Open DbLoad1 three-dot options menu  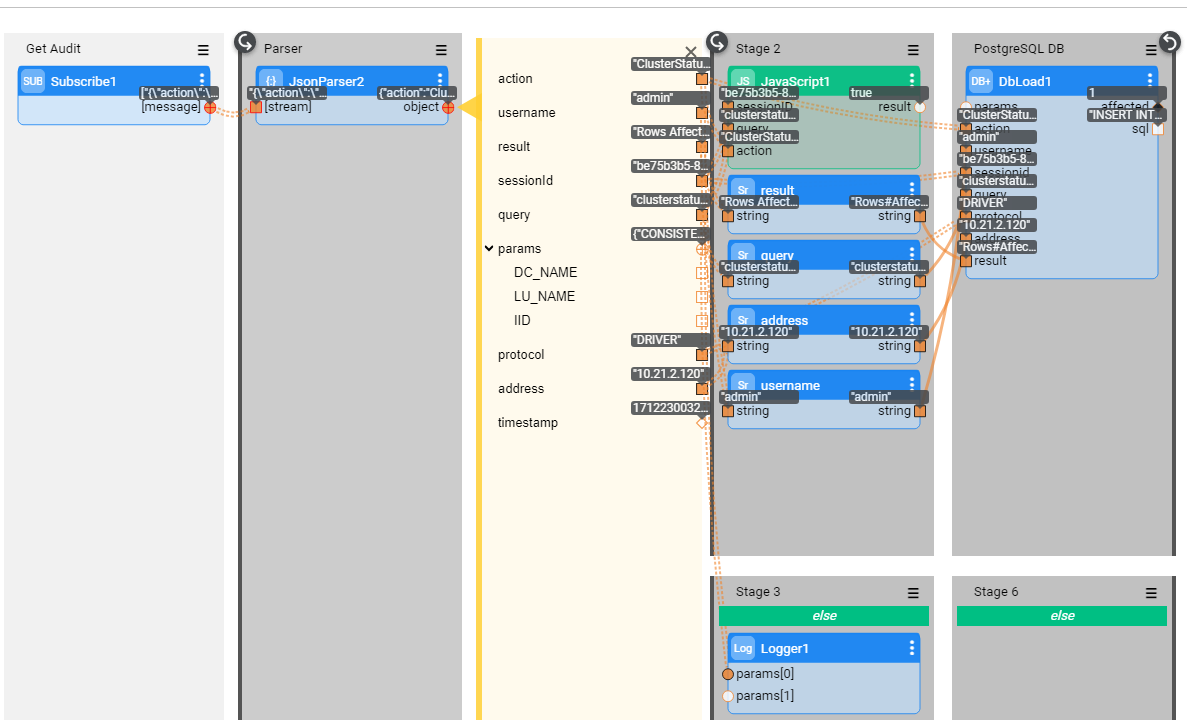tap(1150, 80)
